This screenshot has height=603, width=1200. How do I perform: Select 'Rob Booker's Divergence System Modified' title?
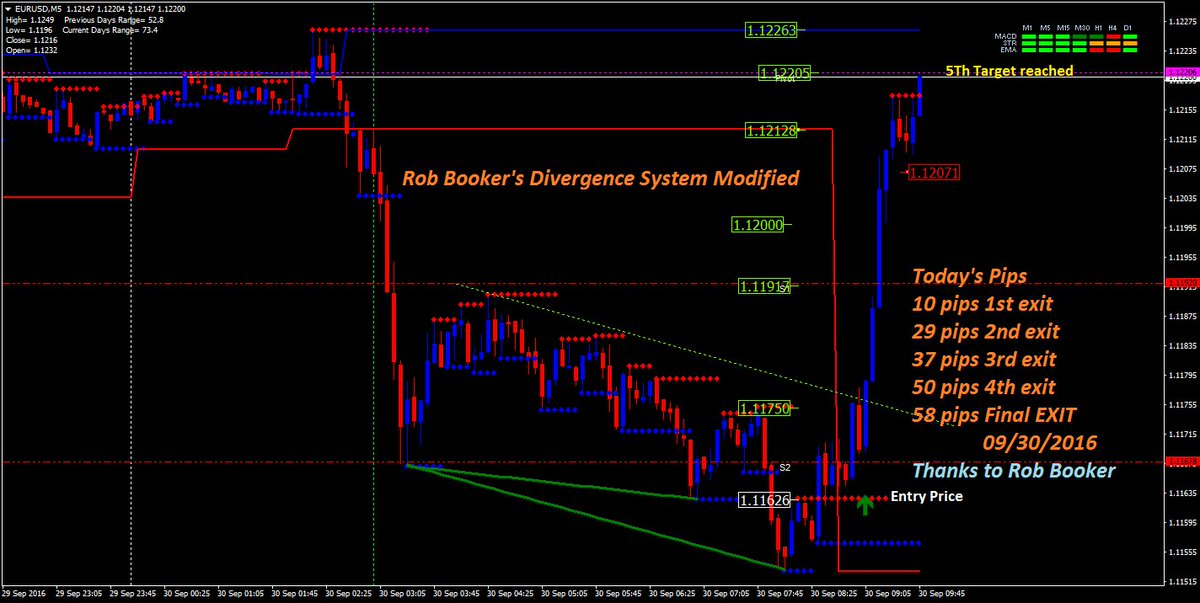(x=600, y=179)
